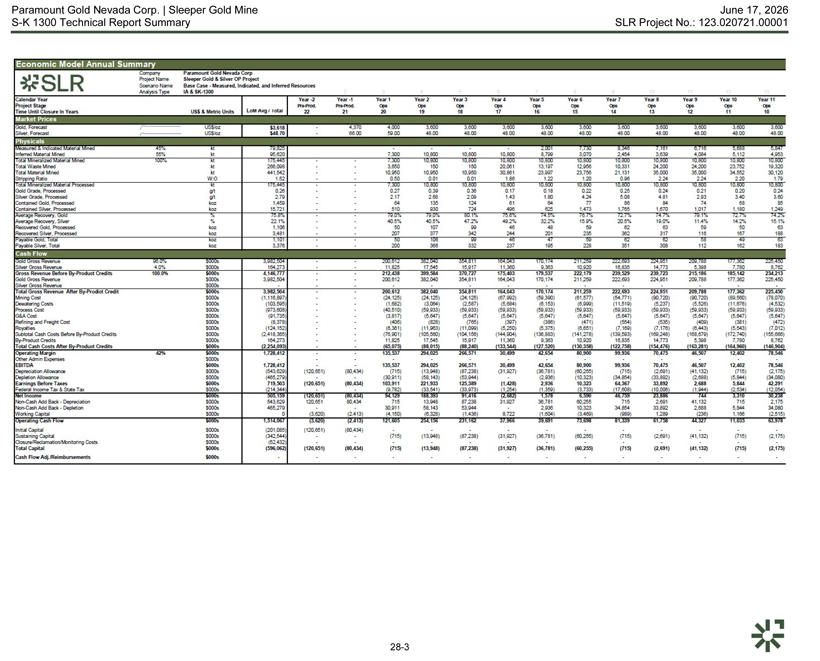Image resolution: width=820 pixels, height=661 pixels.
Task: Click the 'G&A Cost' row label
Action: tap(27, 316)
